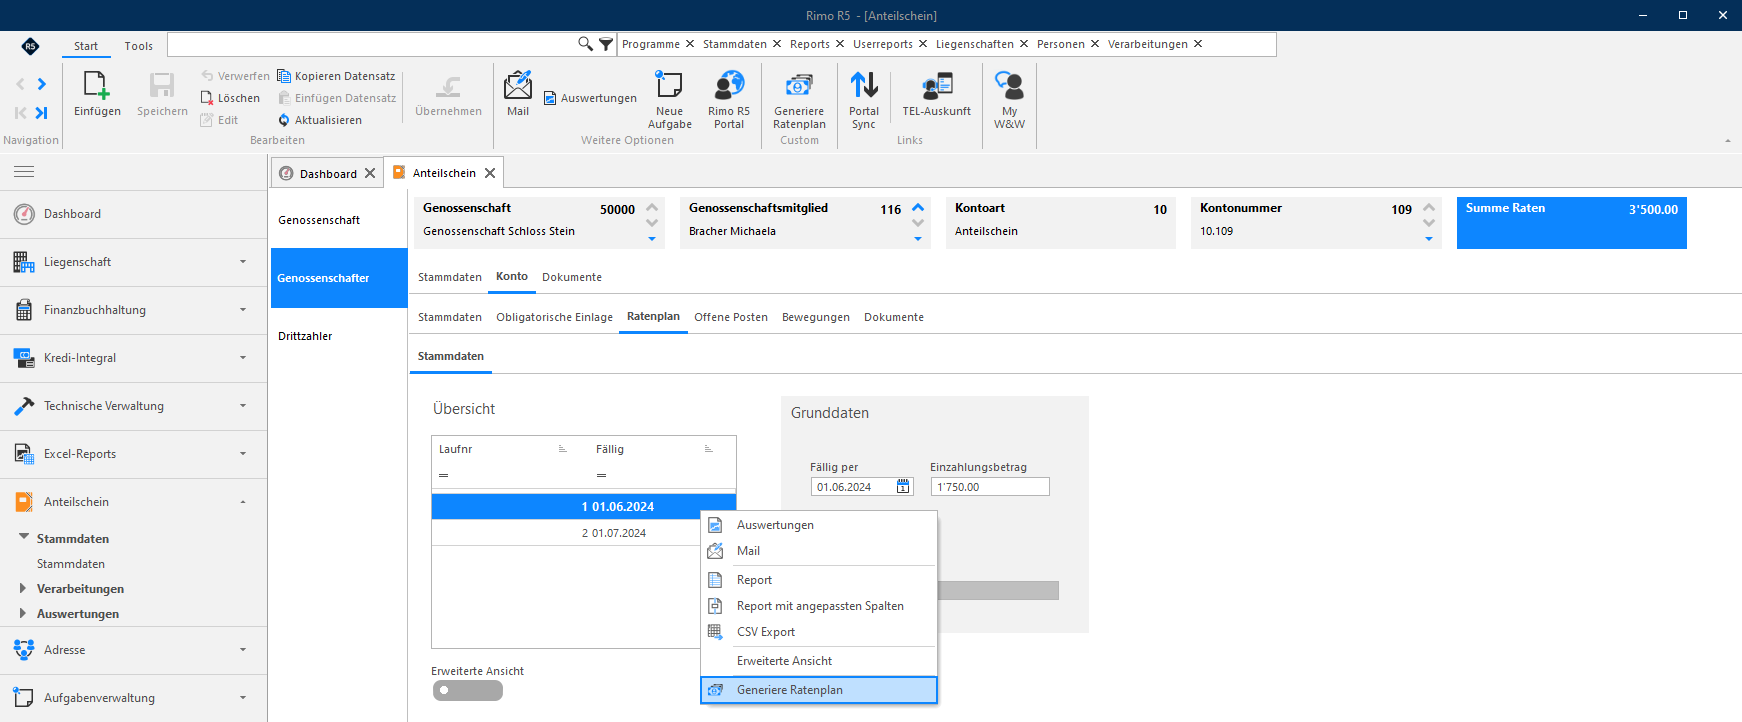Expand the Verarbeitungen tree node
Image resolution: width=1742 pixels, height=722 pixels.
pos(22,588)
